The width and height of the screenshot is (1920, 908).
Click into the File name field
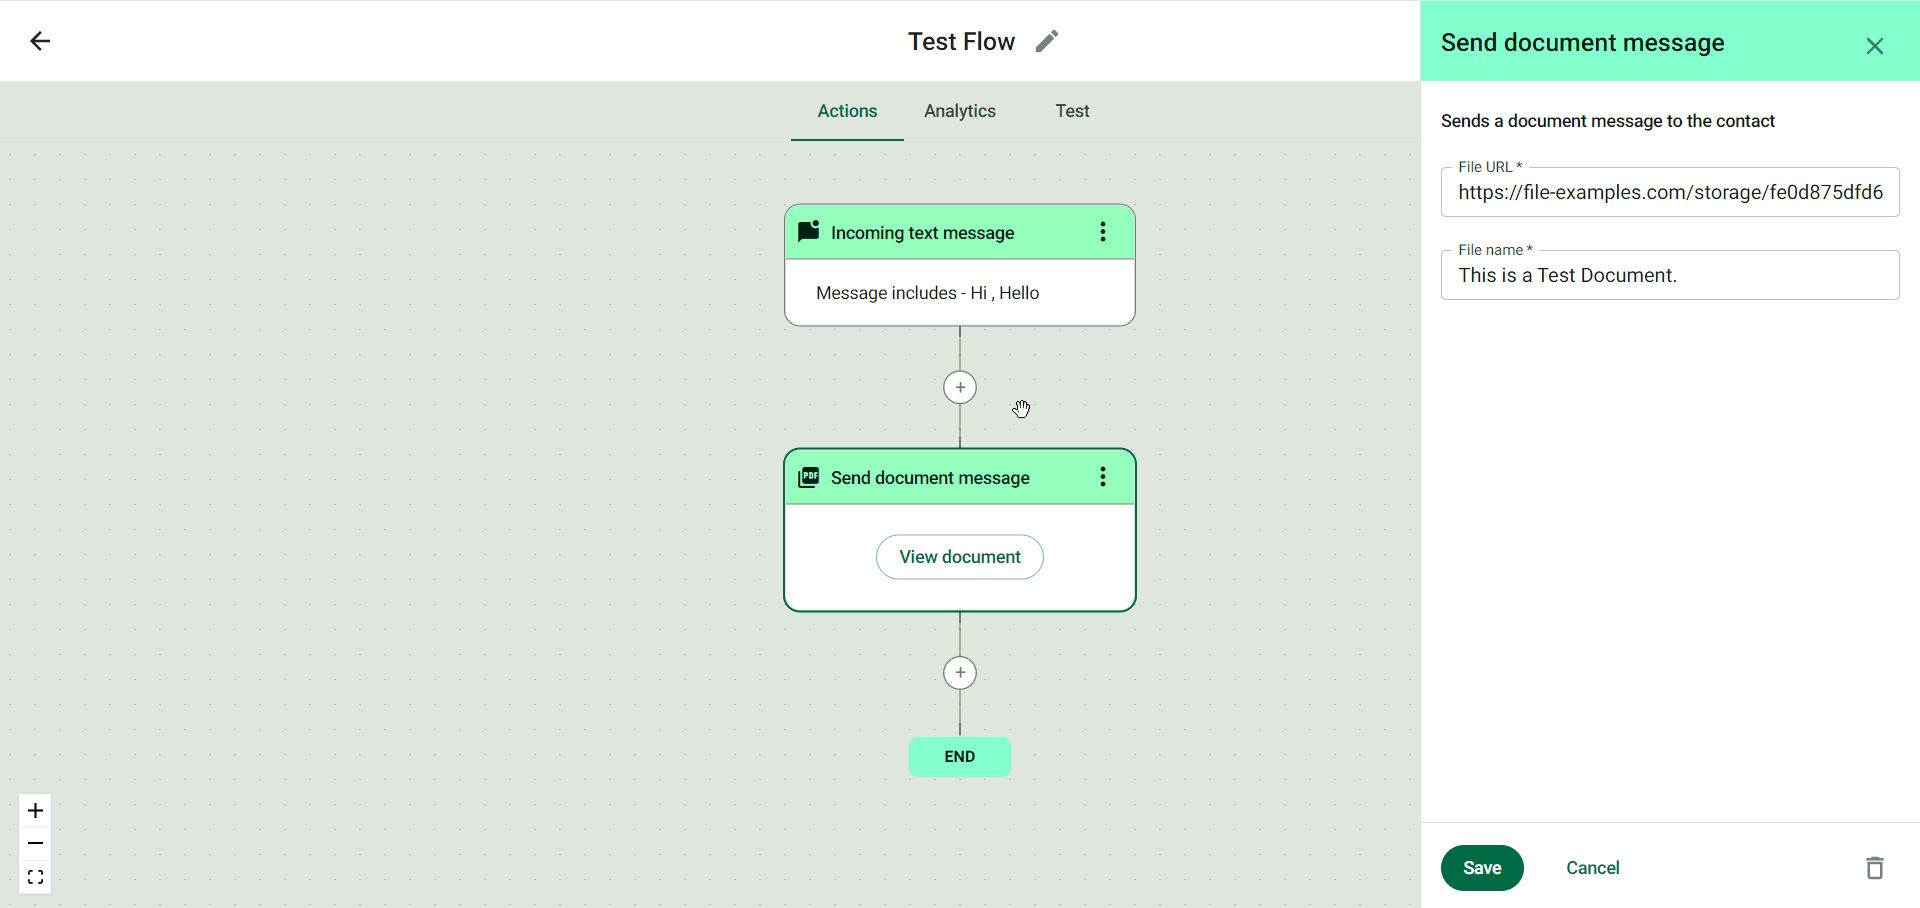1670,276
